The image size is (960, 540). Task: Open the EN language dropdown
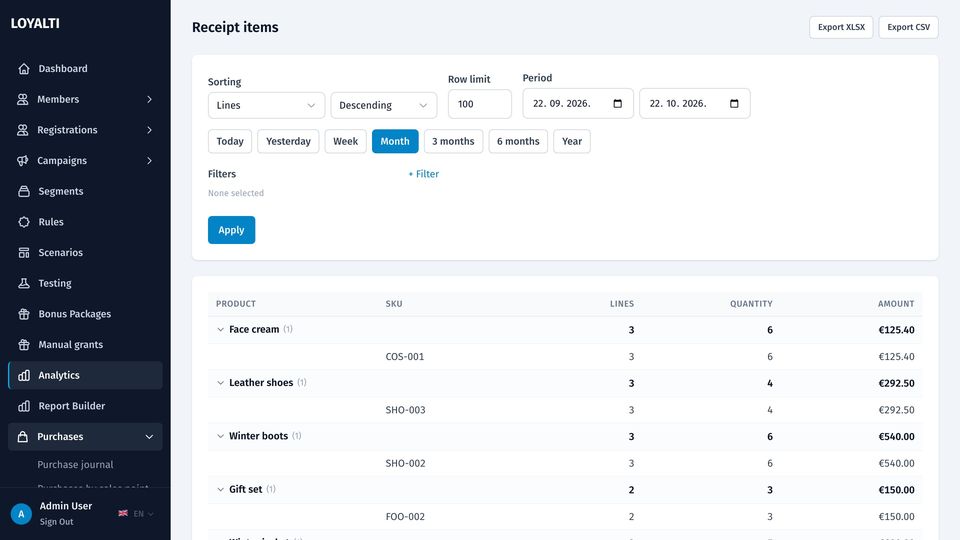pyautogui.click(x=143, y=514)
